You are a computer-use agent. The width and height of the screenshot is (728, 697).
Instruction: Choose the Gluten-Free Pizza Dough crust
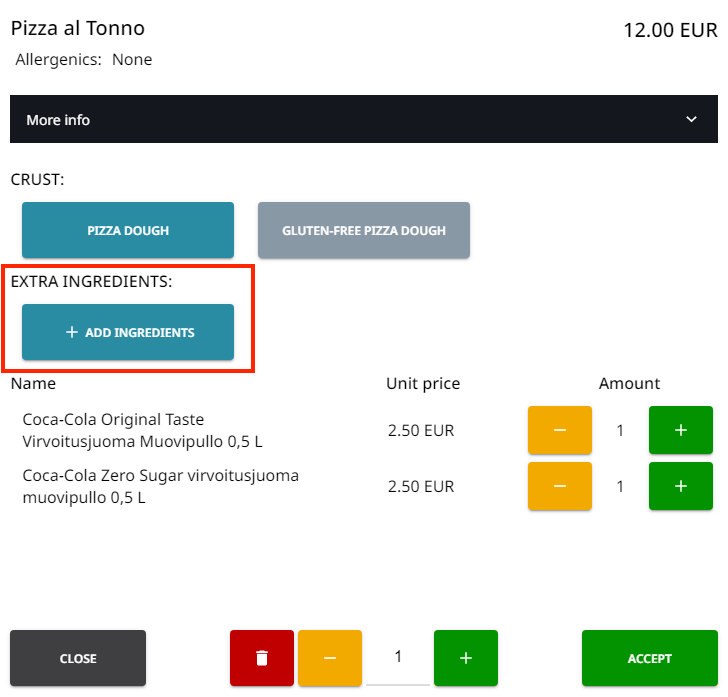pyautogui.click(x=363, y=230)
